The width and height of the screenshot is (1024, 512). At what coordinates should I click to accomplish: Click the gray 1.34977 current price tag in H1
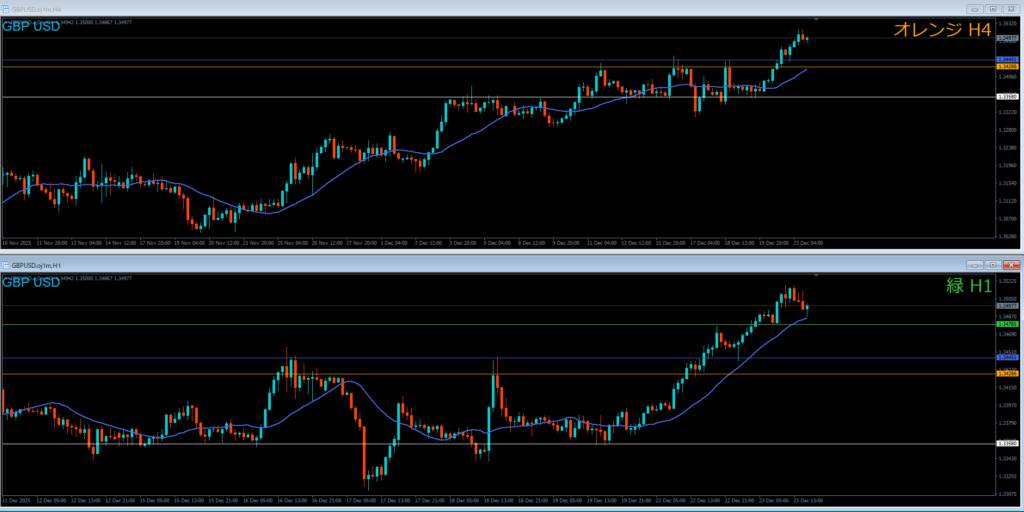click(1008, 306)
